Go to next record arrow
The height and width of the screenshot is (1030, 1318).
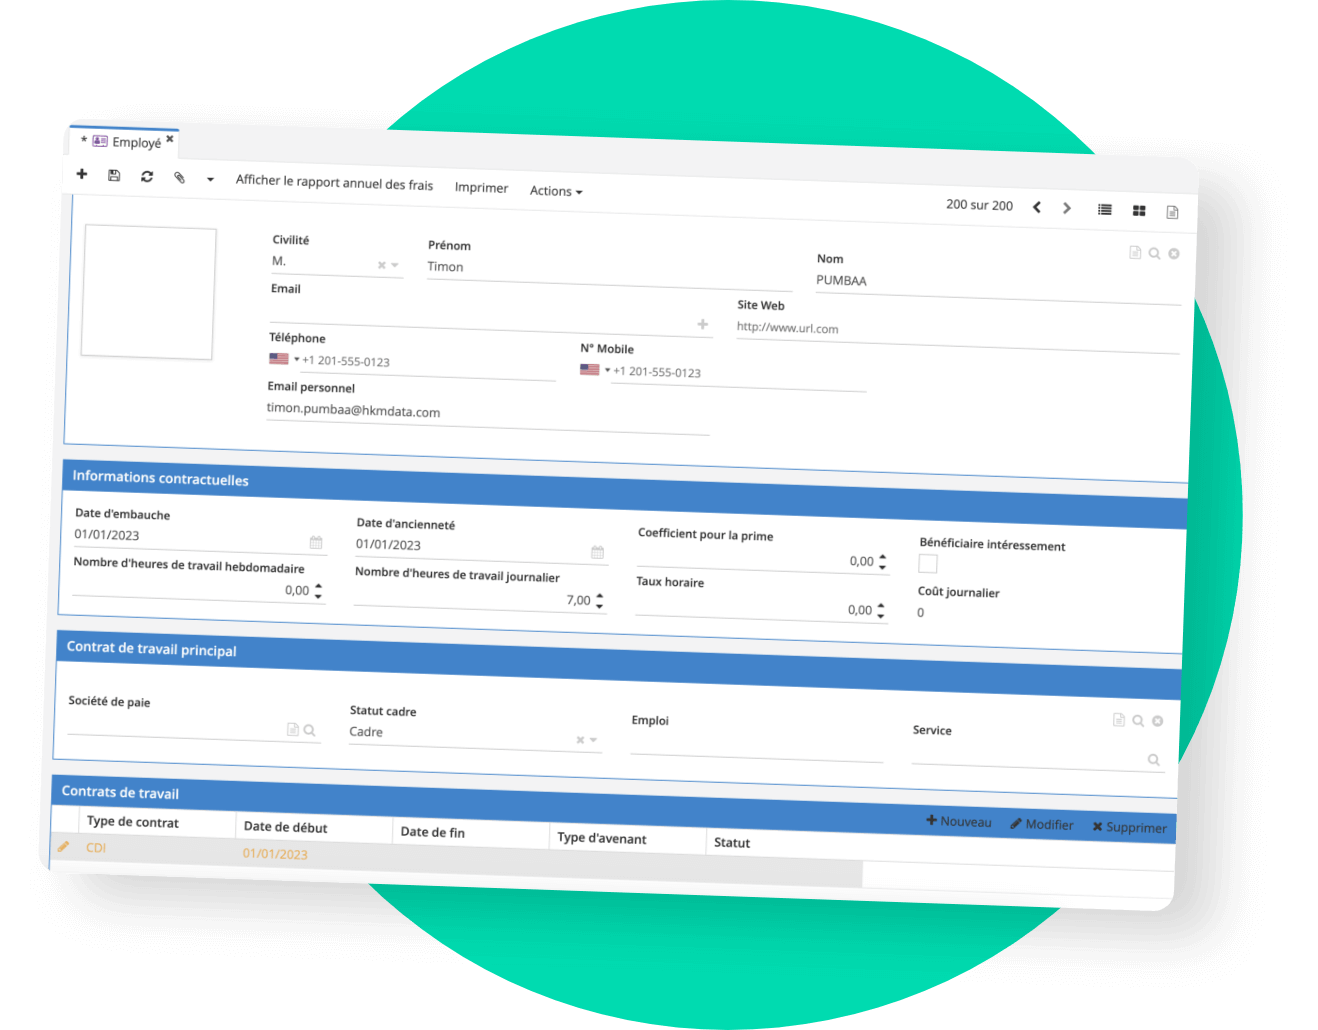pyautogui.click(x=1067, y=208)
